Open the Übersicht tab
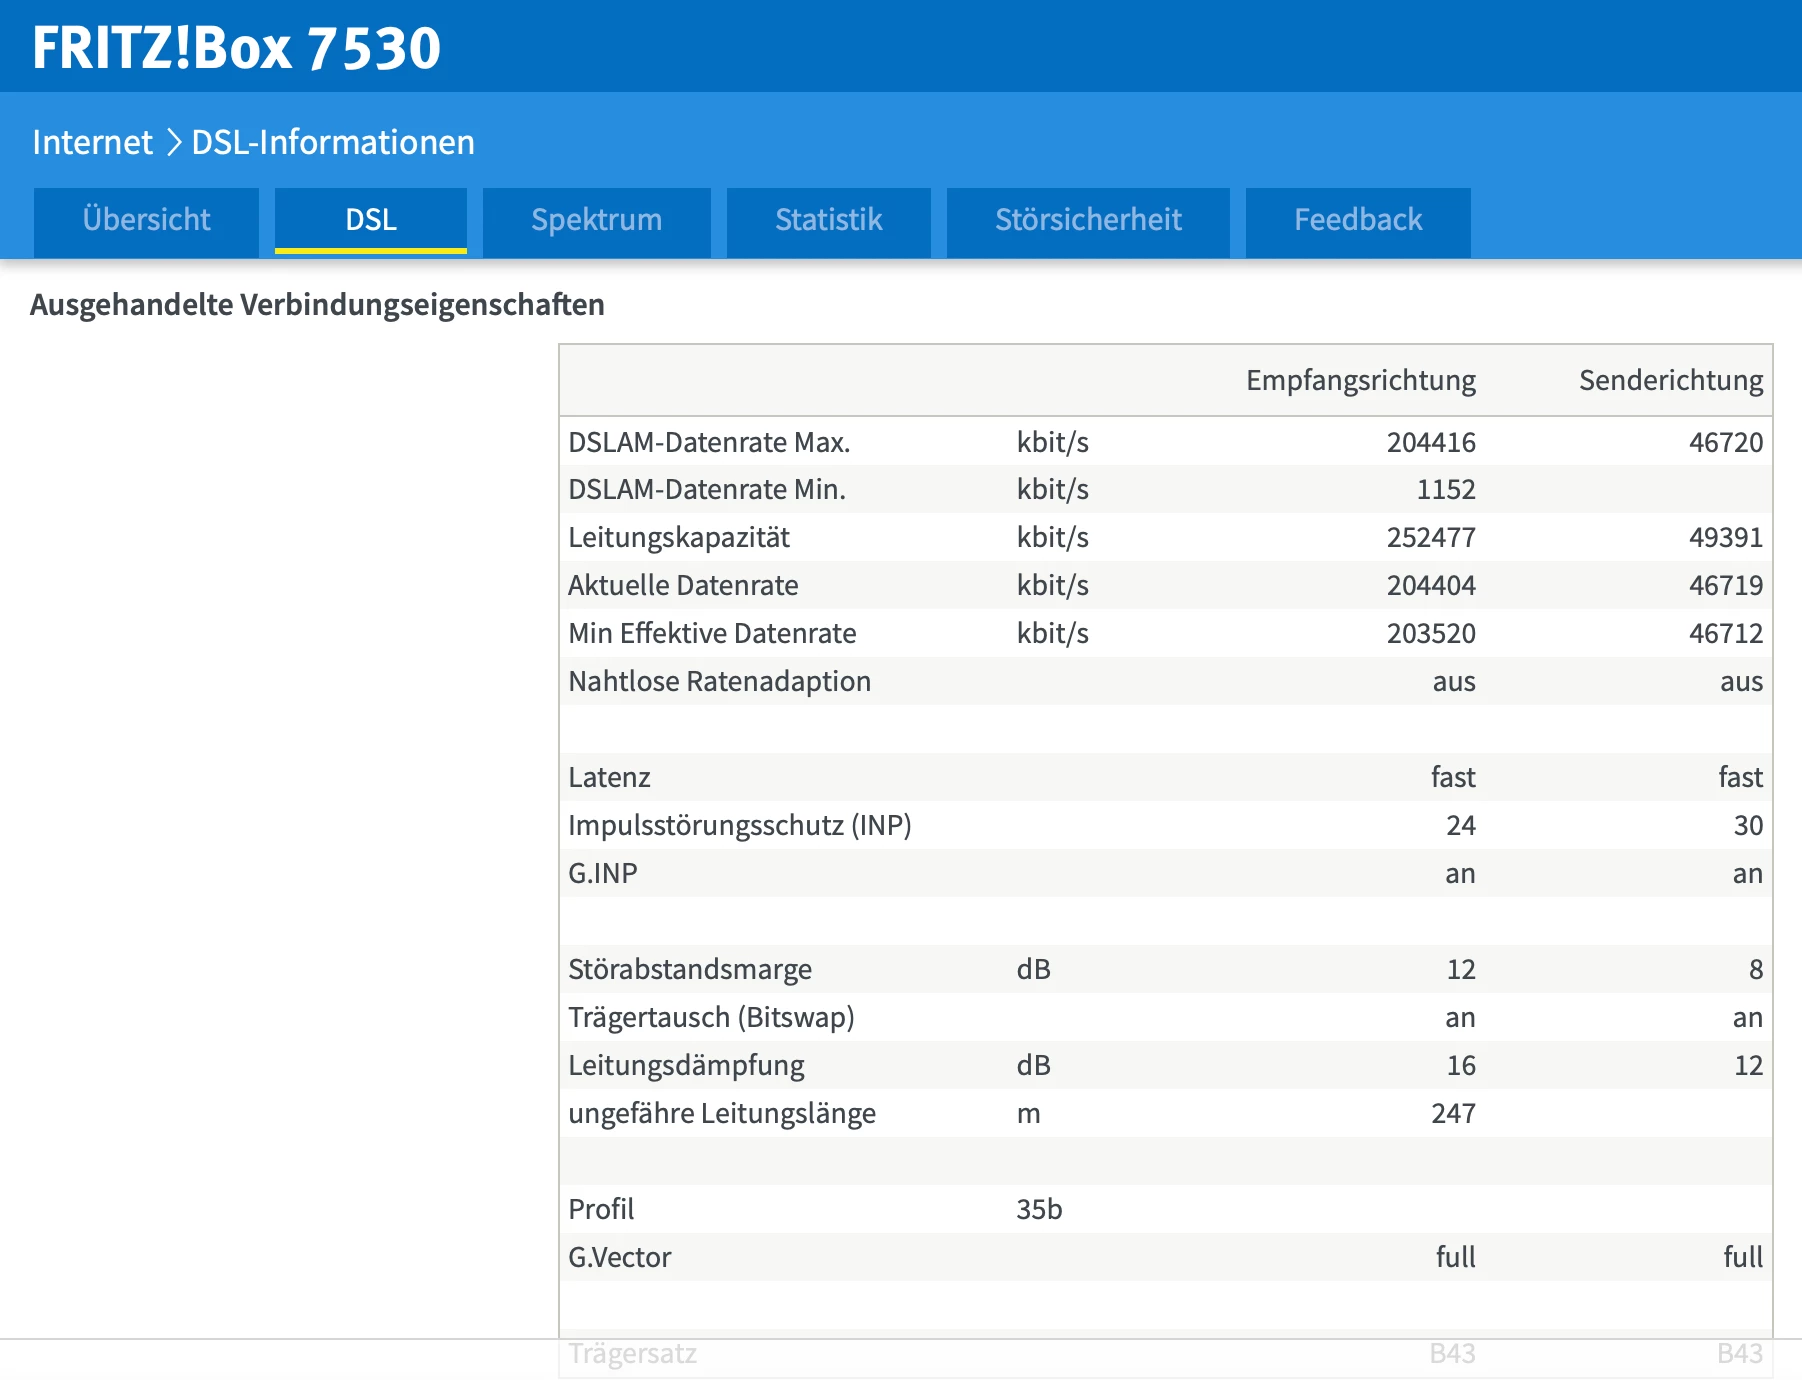The height and width of the screenshot is (1380, 1802). point(146,220)
